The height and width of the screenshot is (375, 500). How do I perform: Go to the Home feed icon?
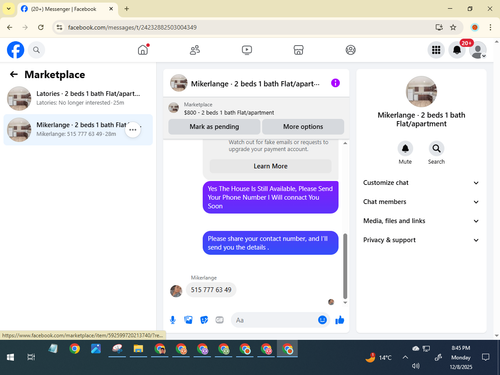143,50
